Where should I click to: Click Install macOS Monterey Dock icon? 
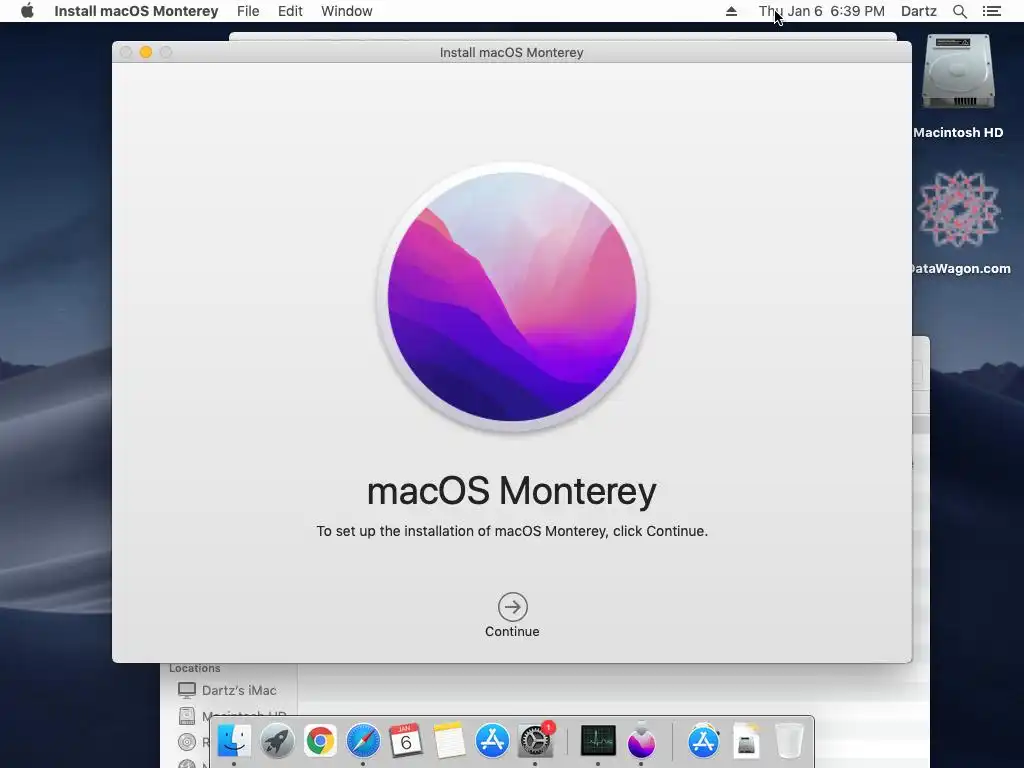tap(641, 741)
